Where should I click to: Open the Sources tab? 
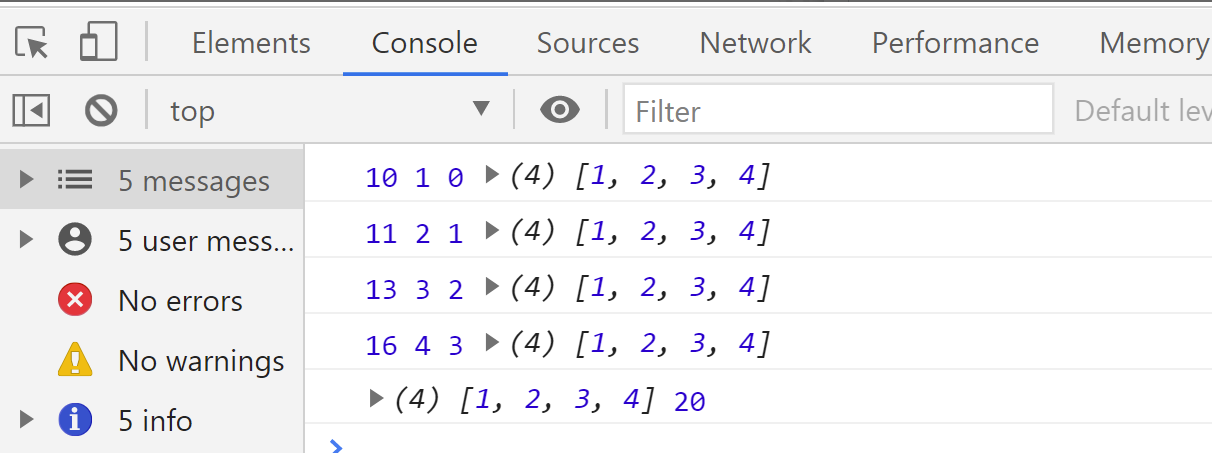pyautogui.click(x=588, y=43)
